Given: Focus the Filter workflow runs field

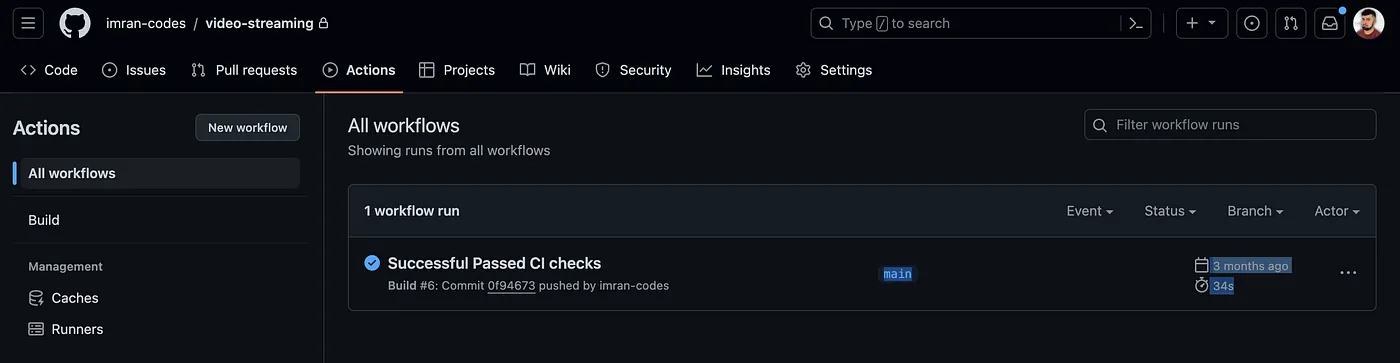Looking at the screenshot, I should 1230,125.
